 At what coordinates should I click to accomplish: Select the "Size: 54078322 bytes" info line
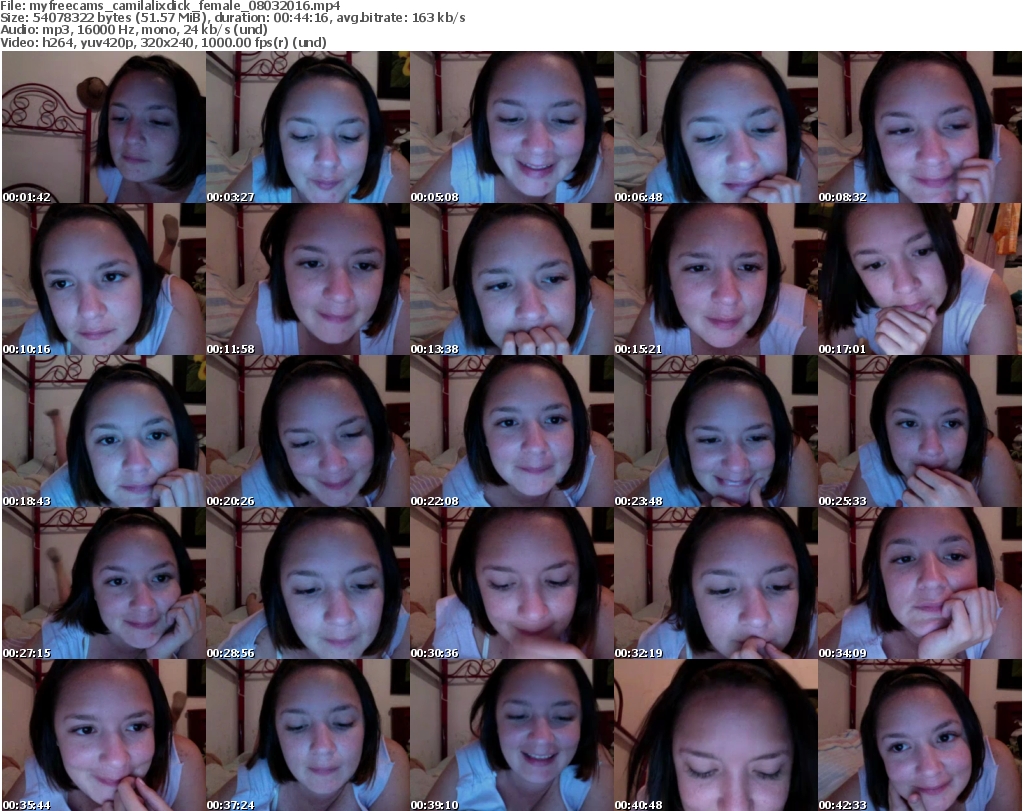coord(232,18)
